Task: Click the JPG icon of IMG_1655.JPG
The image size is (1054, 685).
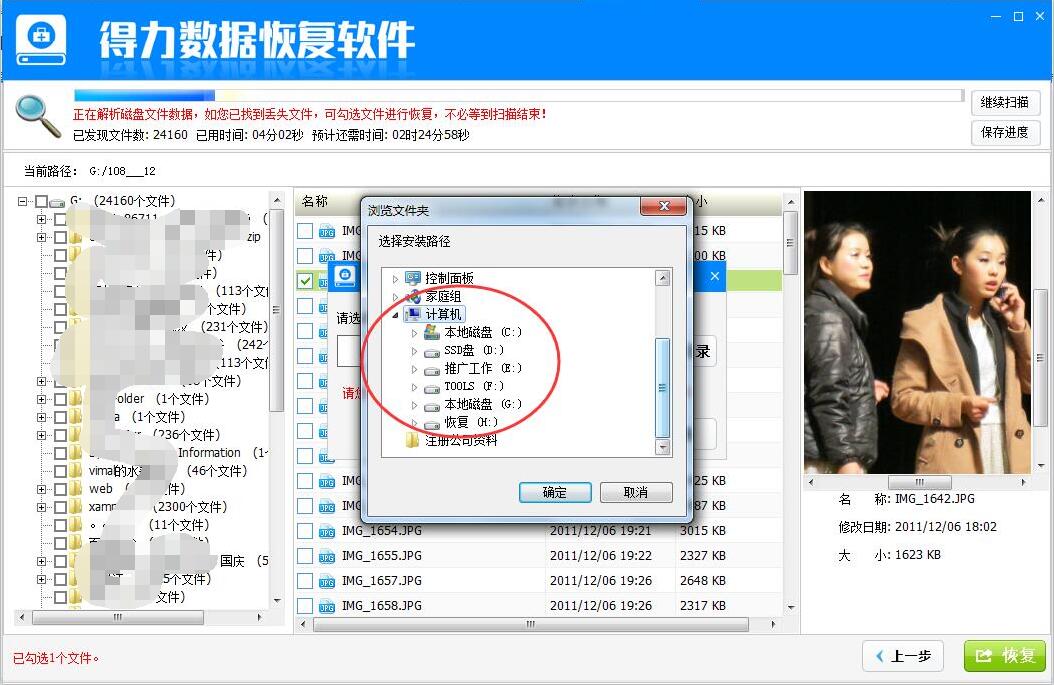Action: coord(327,557)
